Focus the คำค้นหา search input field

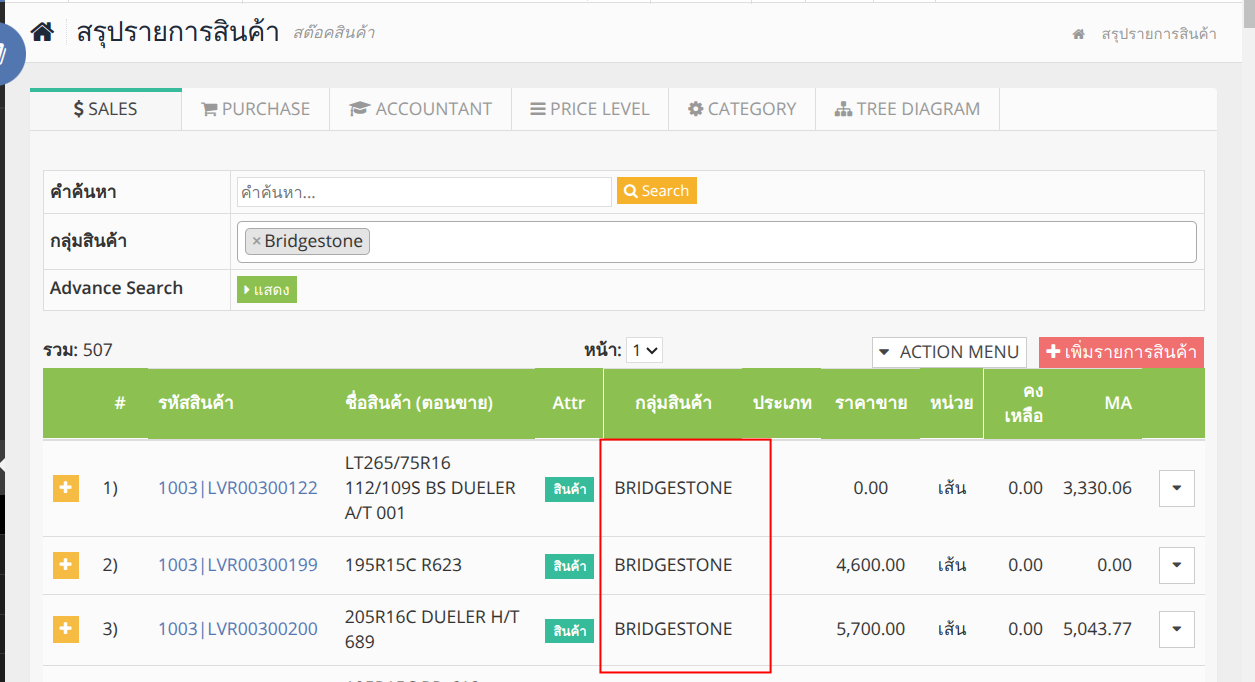[x=424, y=192]
